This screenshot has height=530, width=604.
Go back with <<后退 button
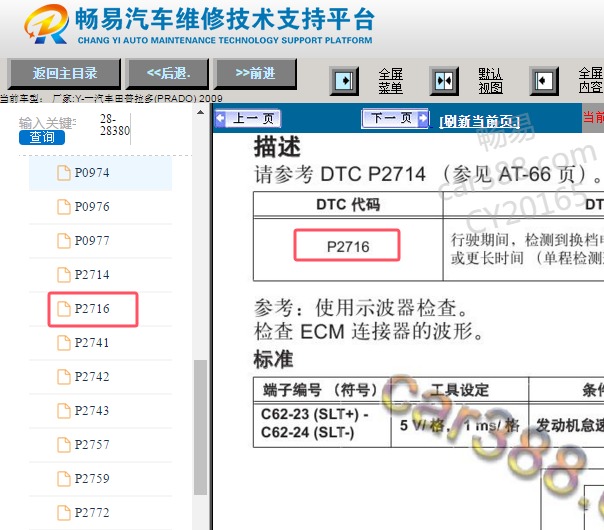tap(168, 73)
